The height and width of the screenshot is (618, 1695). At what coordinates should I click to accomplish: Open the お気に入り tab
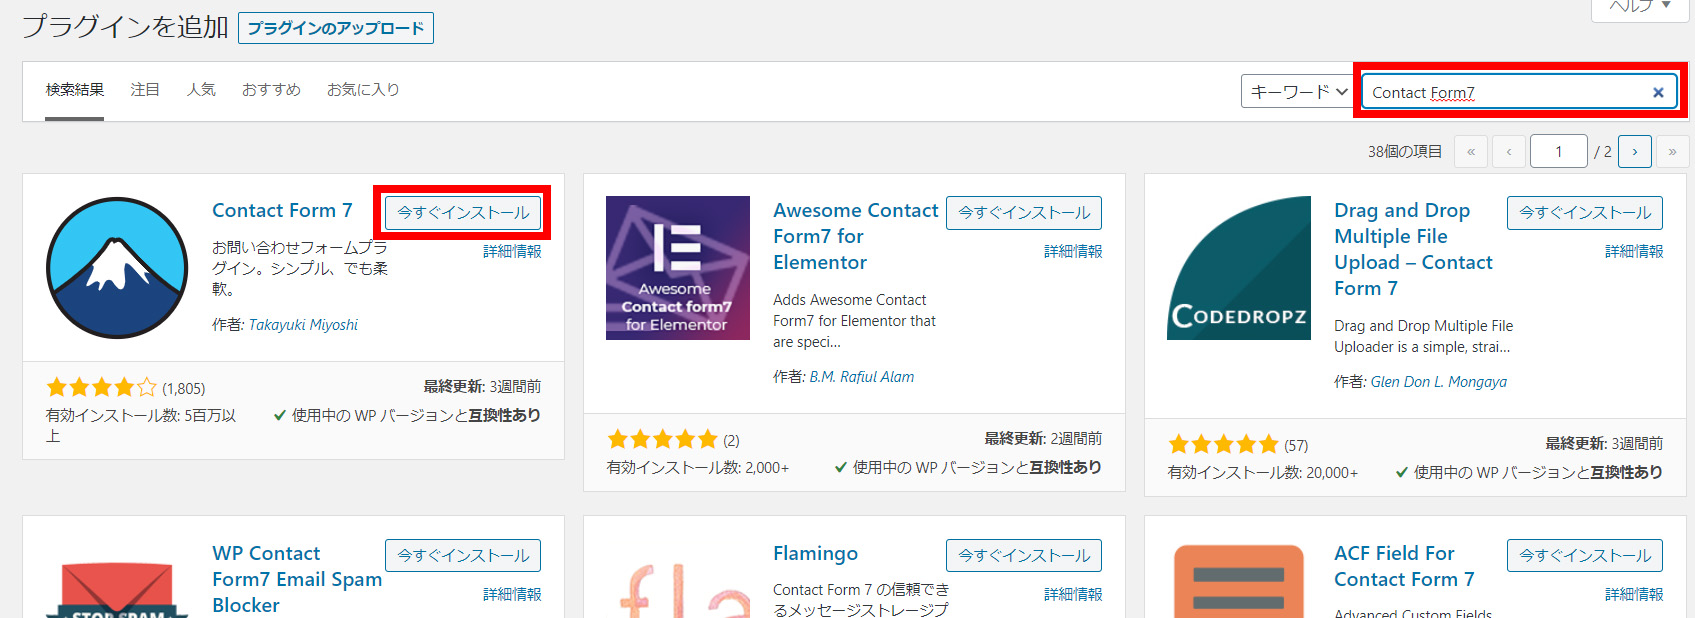tap(363, 90)
